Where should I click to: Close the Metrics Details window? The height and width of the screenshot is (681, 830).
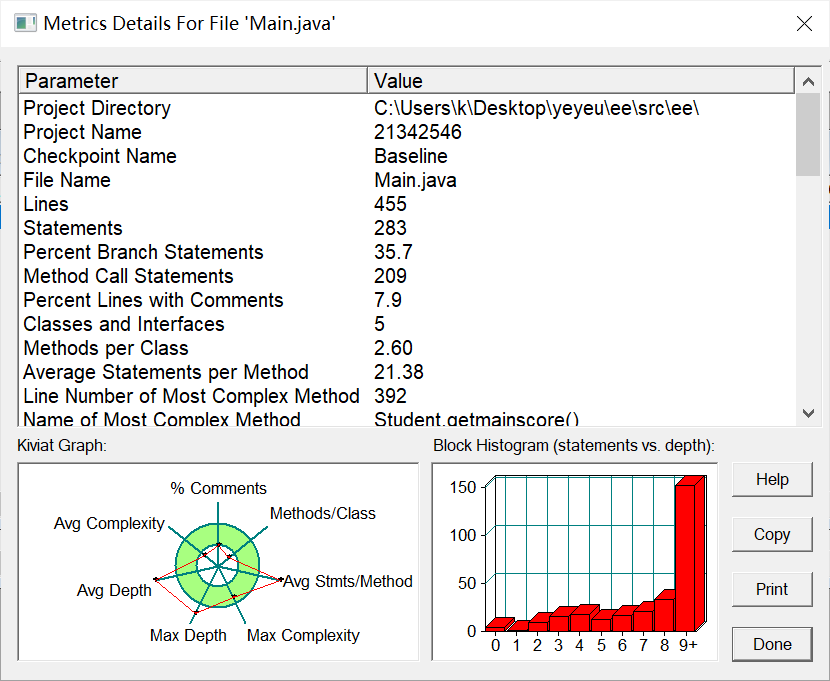pos(804,24)
